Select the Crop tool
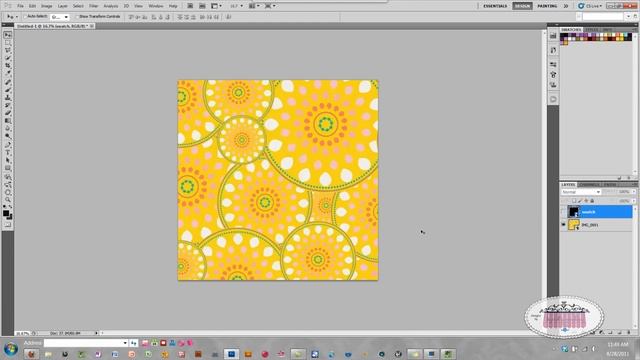 point(8,66)
